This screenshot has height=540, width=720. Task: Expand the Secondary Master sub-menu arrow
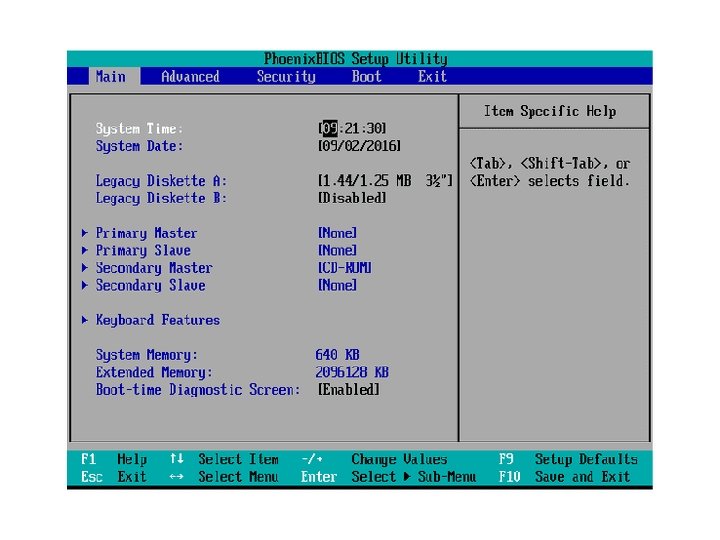click(84, 268)
